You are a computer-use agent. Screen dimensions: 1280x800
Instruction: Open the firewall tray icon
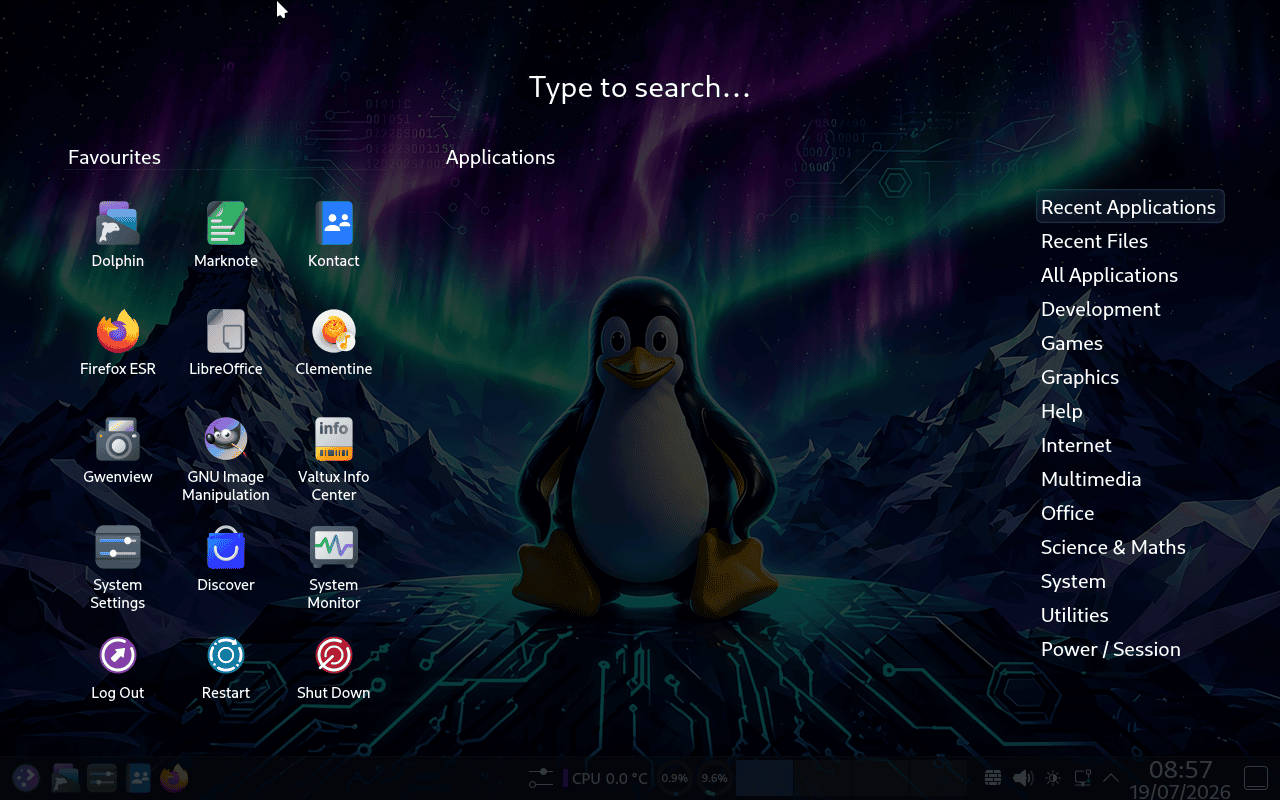(x=993, y=777)
